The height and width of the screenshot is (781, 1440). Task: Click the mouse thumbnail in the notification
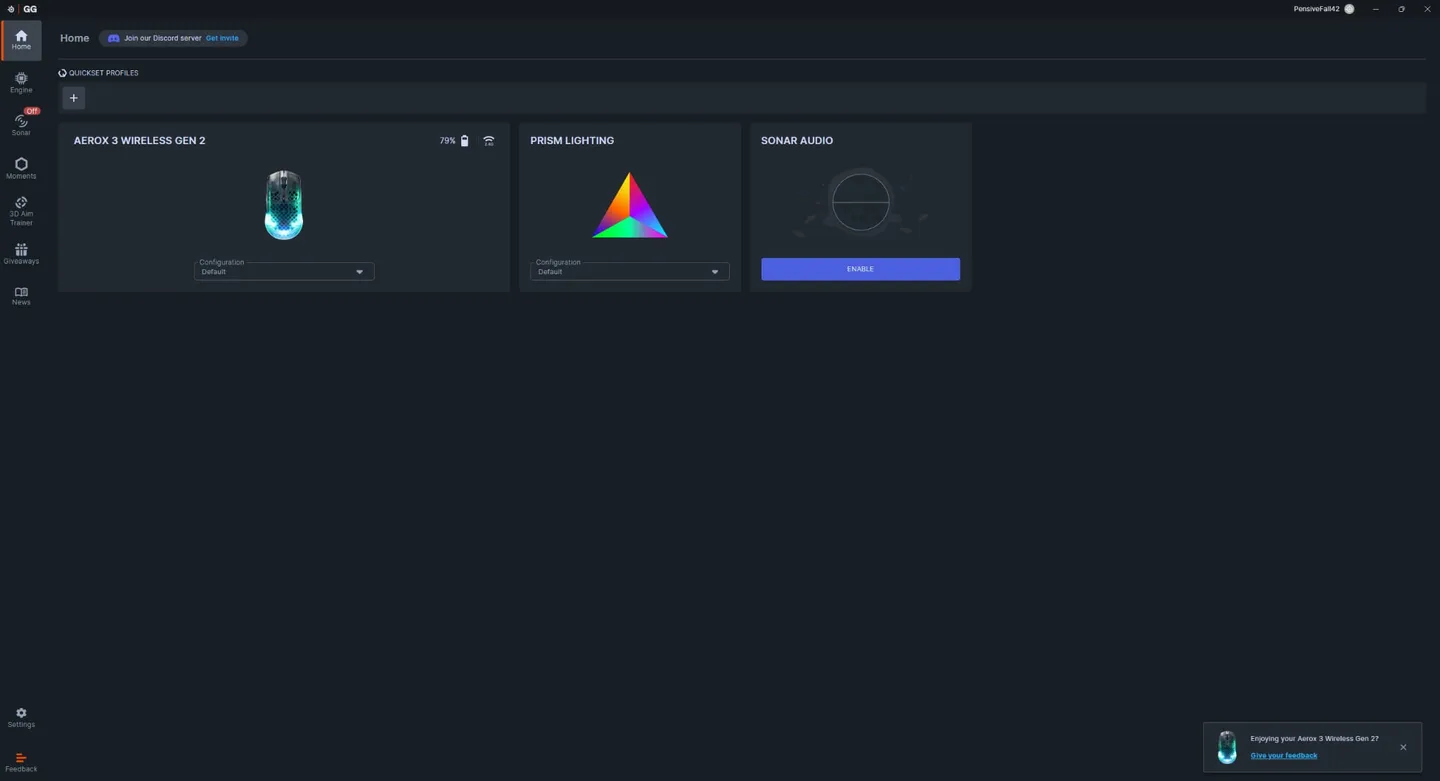(1227, 747)
